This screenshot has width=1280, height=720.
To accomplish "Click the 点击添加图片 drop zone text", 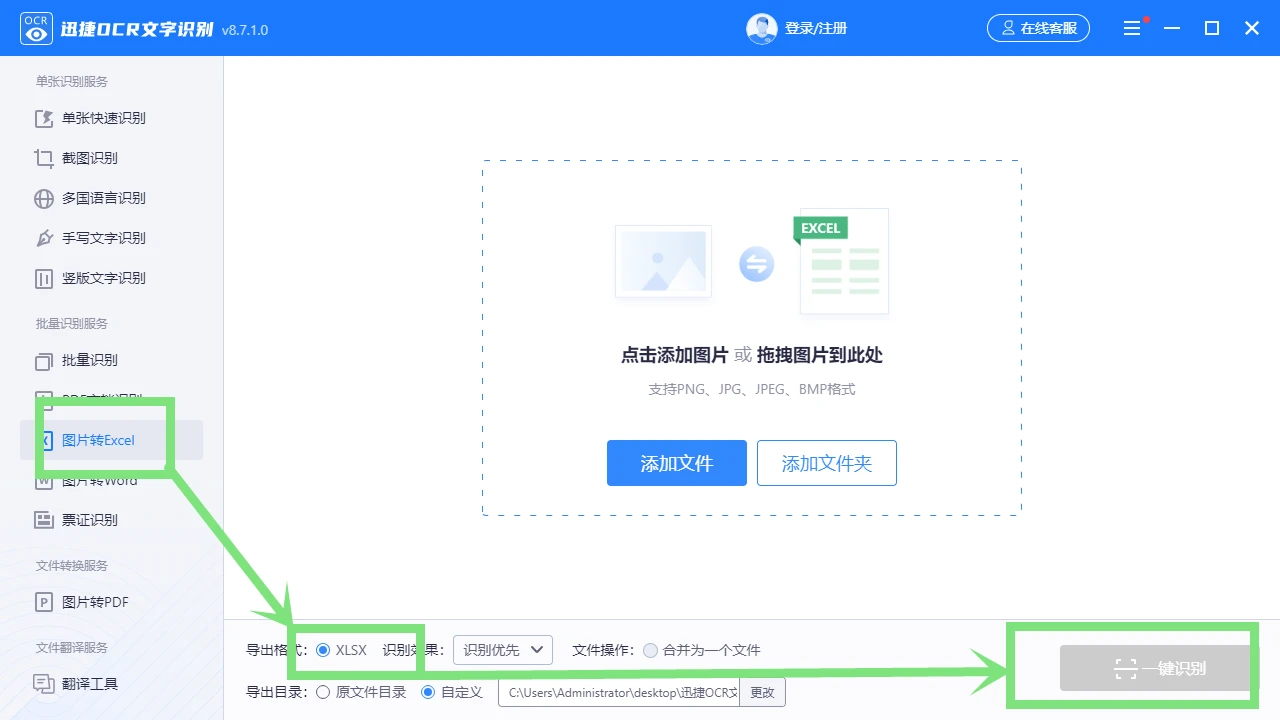I will 674,355.
